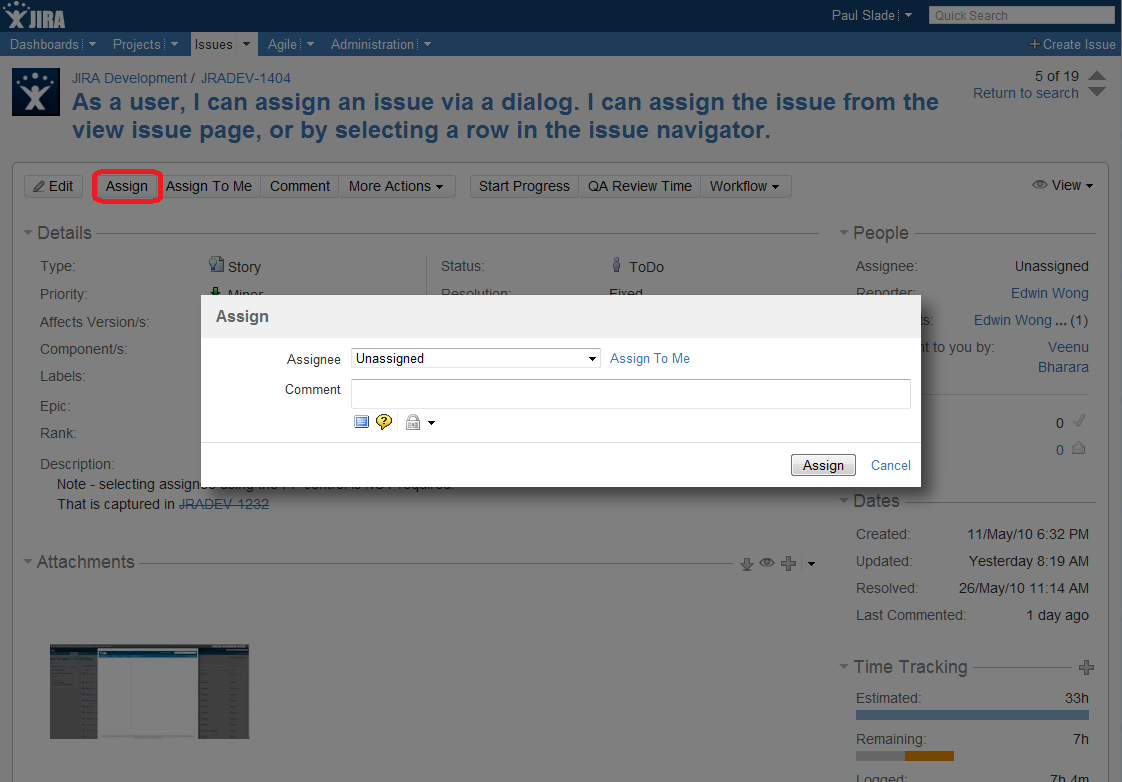The height and width of the screenshot is (782, 1122).
Task: Click the Estimated time progress bar
Action: tap(972, 715)
